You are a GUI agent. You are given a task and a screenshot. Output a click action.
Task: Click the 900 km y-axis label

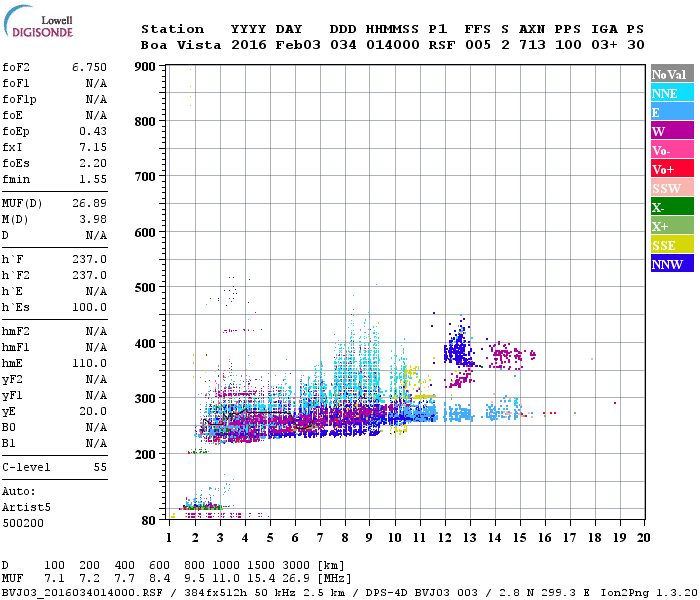[x=145, y=67]
